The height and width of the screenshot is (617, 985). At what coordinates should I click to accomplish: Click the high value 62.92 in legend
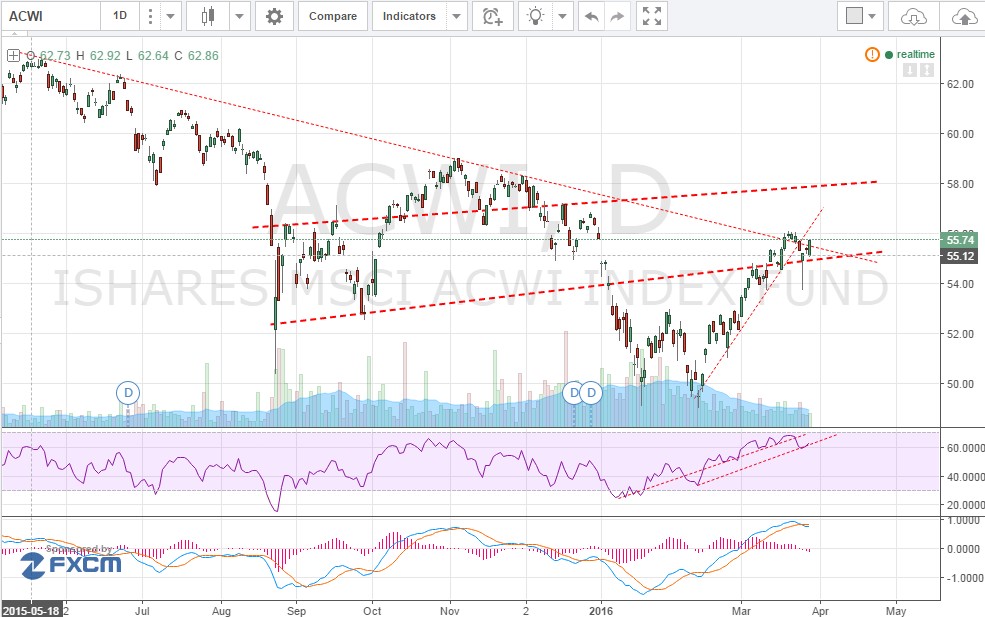click(x=105, y=55)
